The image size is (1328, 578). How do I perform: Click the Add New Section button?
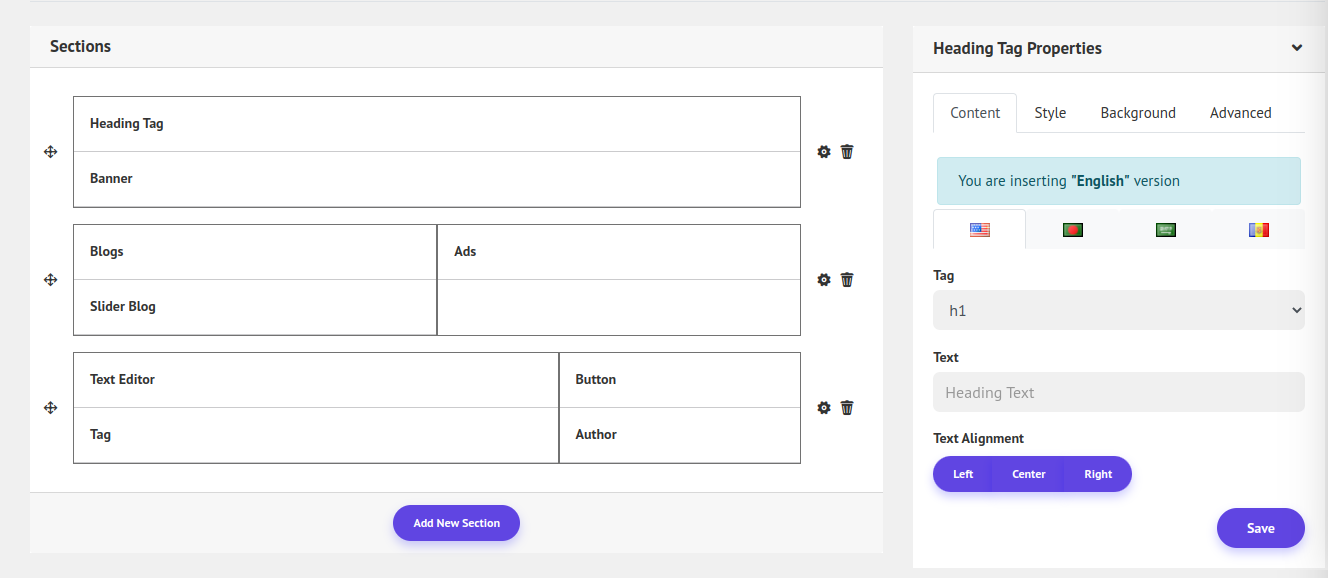pos(456,523)
